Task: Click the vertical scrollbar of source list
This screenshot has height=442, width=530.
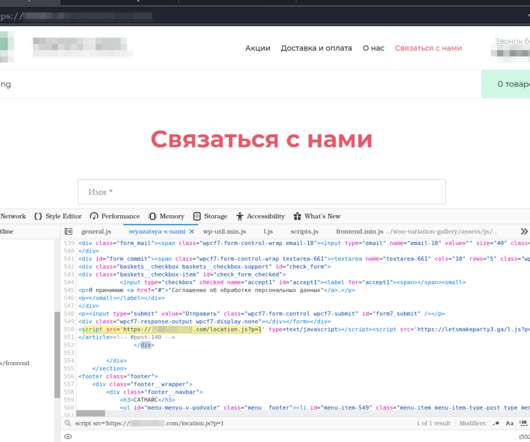Action: coord(57,355)
